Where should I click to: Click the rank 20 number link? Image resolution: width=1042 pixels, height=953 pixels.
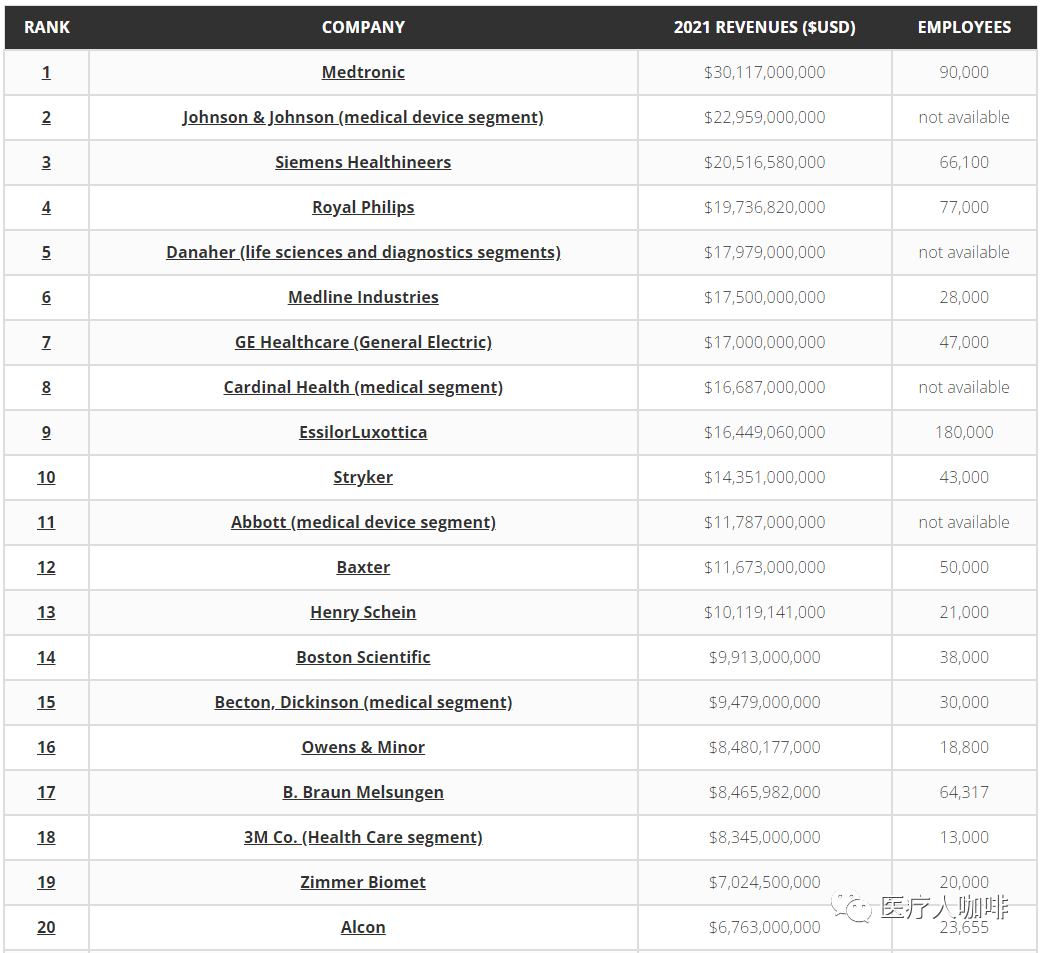[x=46, y=927]
